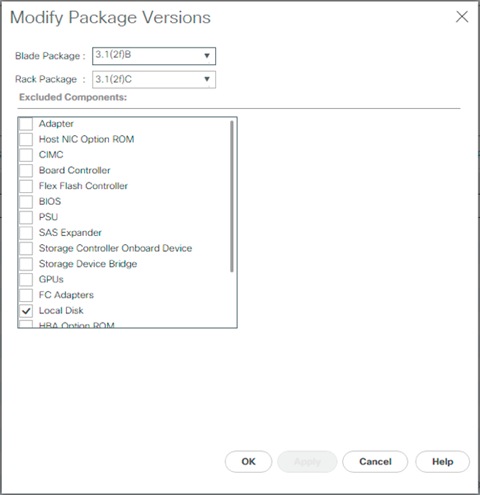This screenshot has width=480, height=495.
Task: Exclude the PSU component
Action: click(26, 217)
